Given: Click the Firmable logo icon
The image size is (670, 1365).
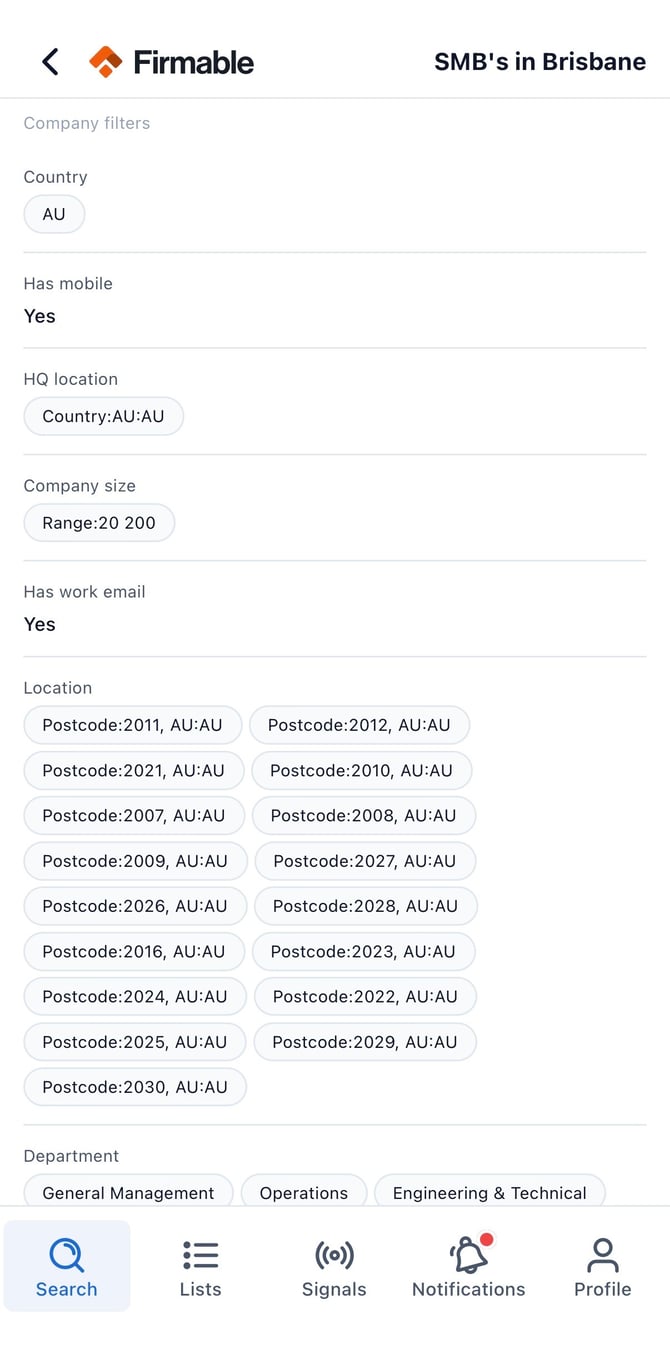Looking at the screenshot, I should click(x=105, y=62).
